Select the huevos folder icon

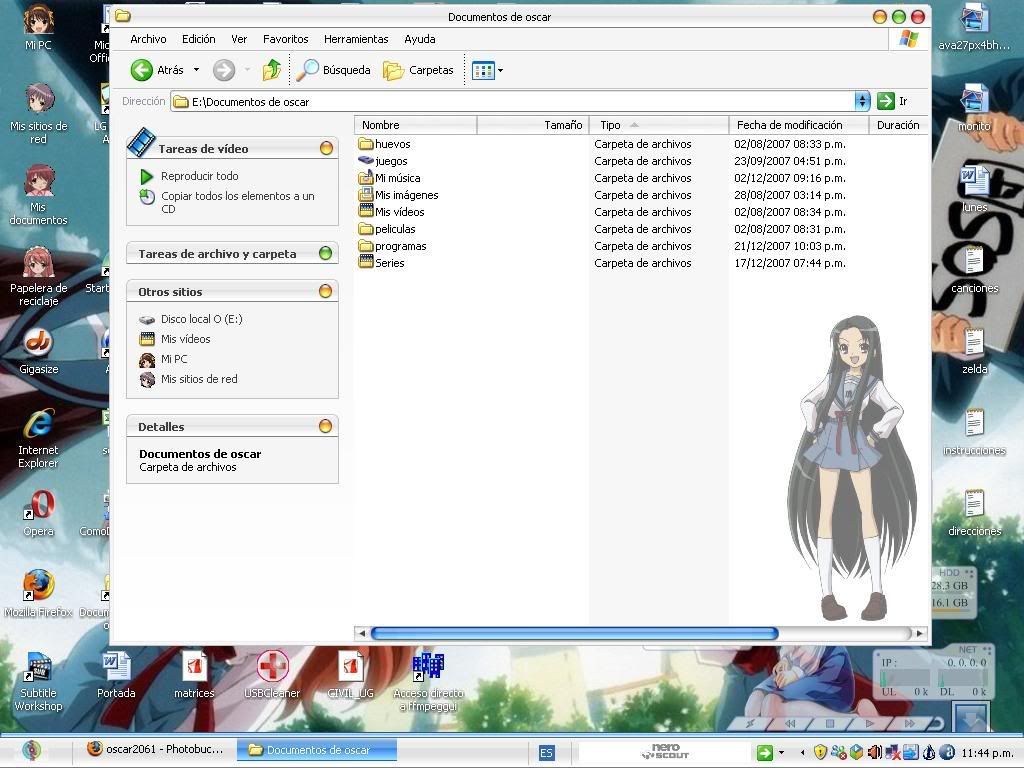[x=366, y=144]
